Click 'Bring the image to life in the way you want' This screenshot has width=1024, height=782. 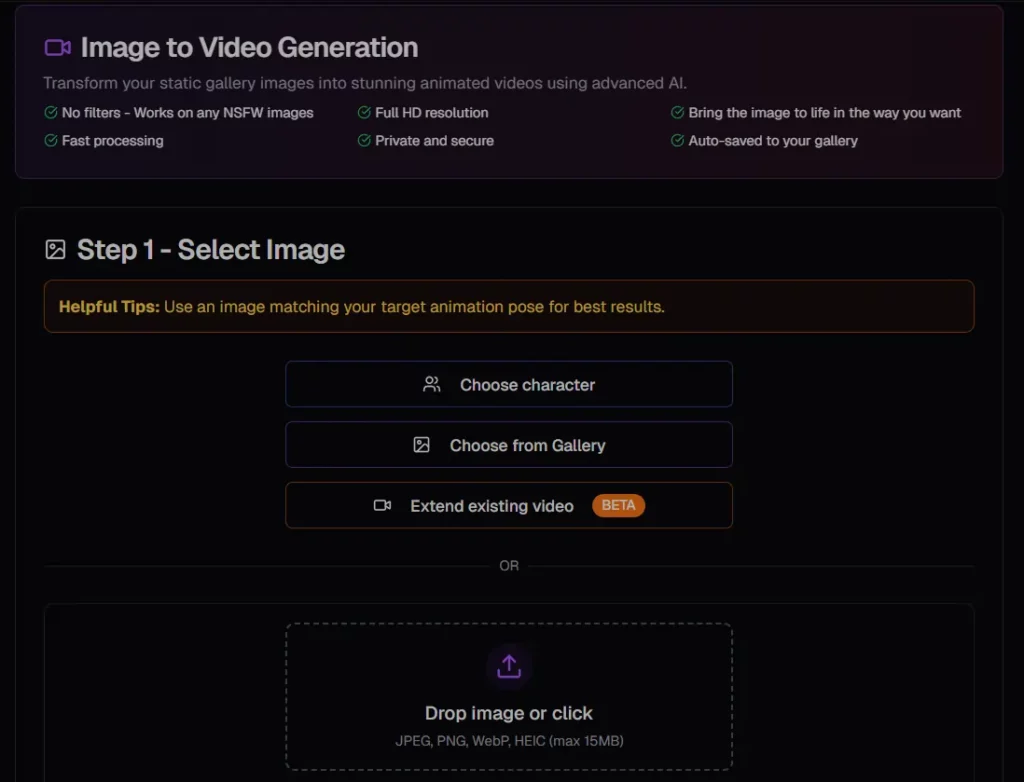click(x=825, y=113)
